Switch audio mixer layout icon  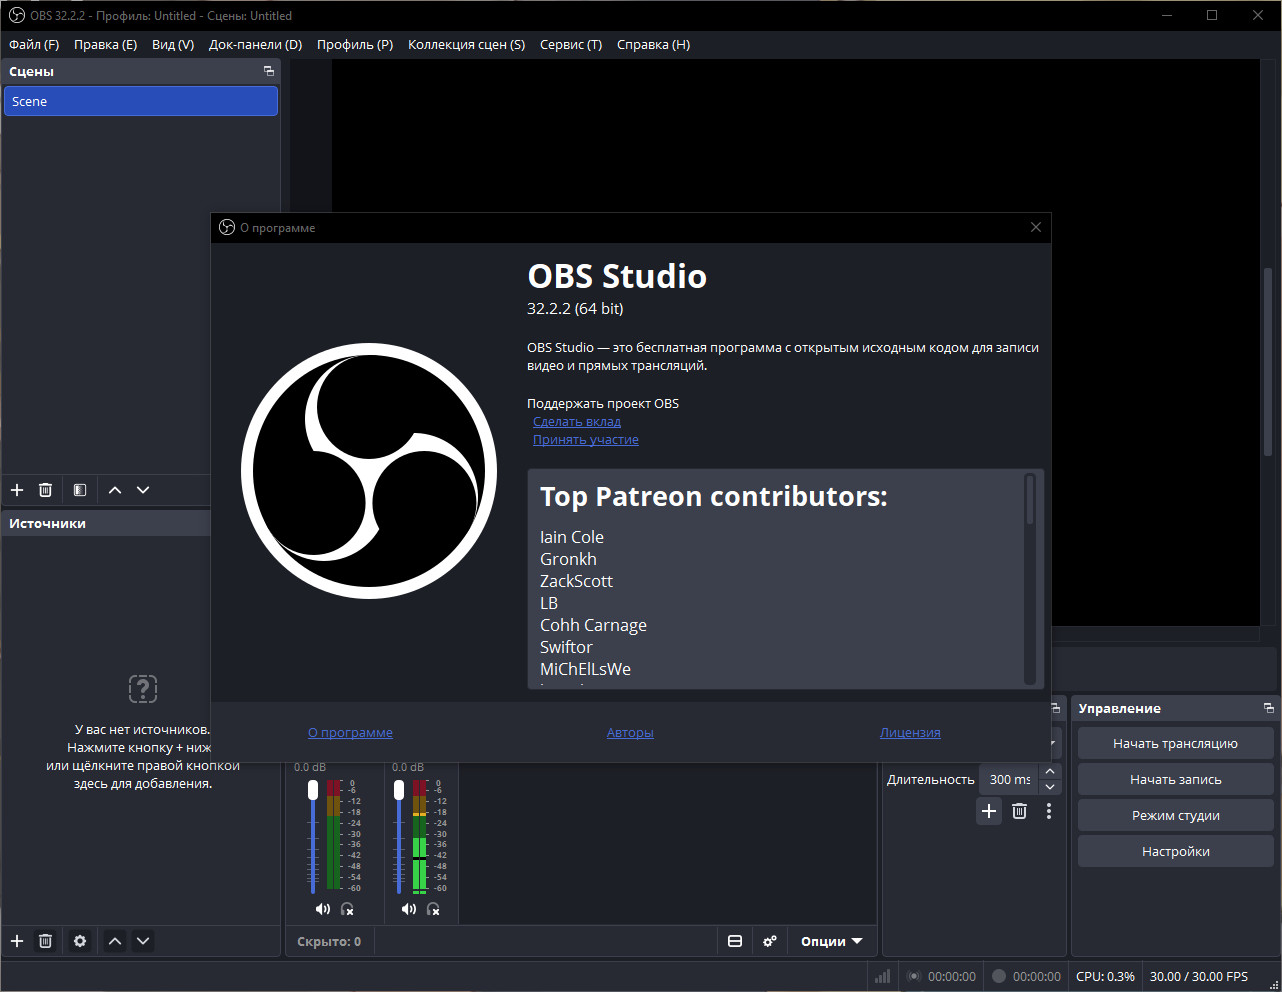(735, 941)
